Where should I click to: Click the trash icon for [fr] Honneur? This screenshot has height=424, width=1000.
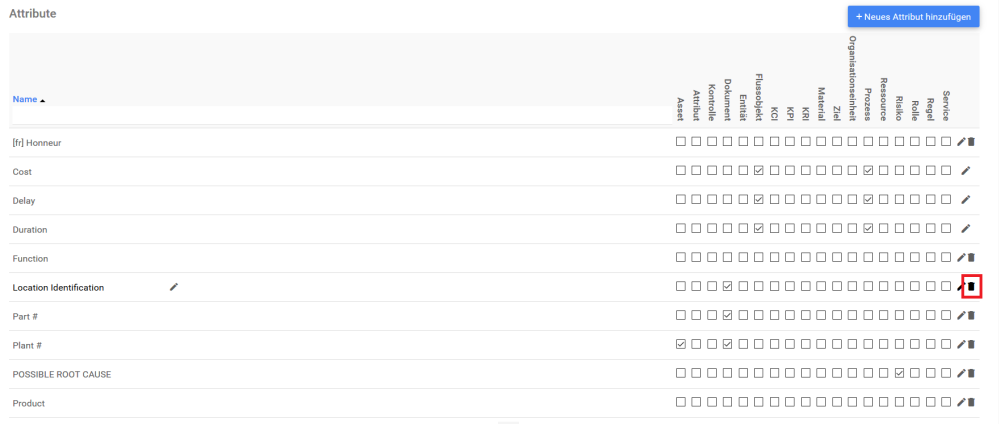(971, 142)
